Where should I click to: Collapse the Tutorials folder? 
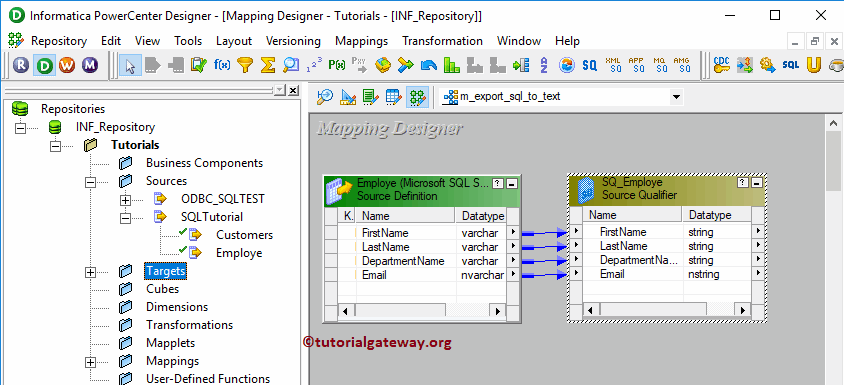pyautogui.click(x=55, y=146)
